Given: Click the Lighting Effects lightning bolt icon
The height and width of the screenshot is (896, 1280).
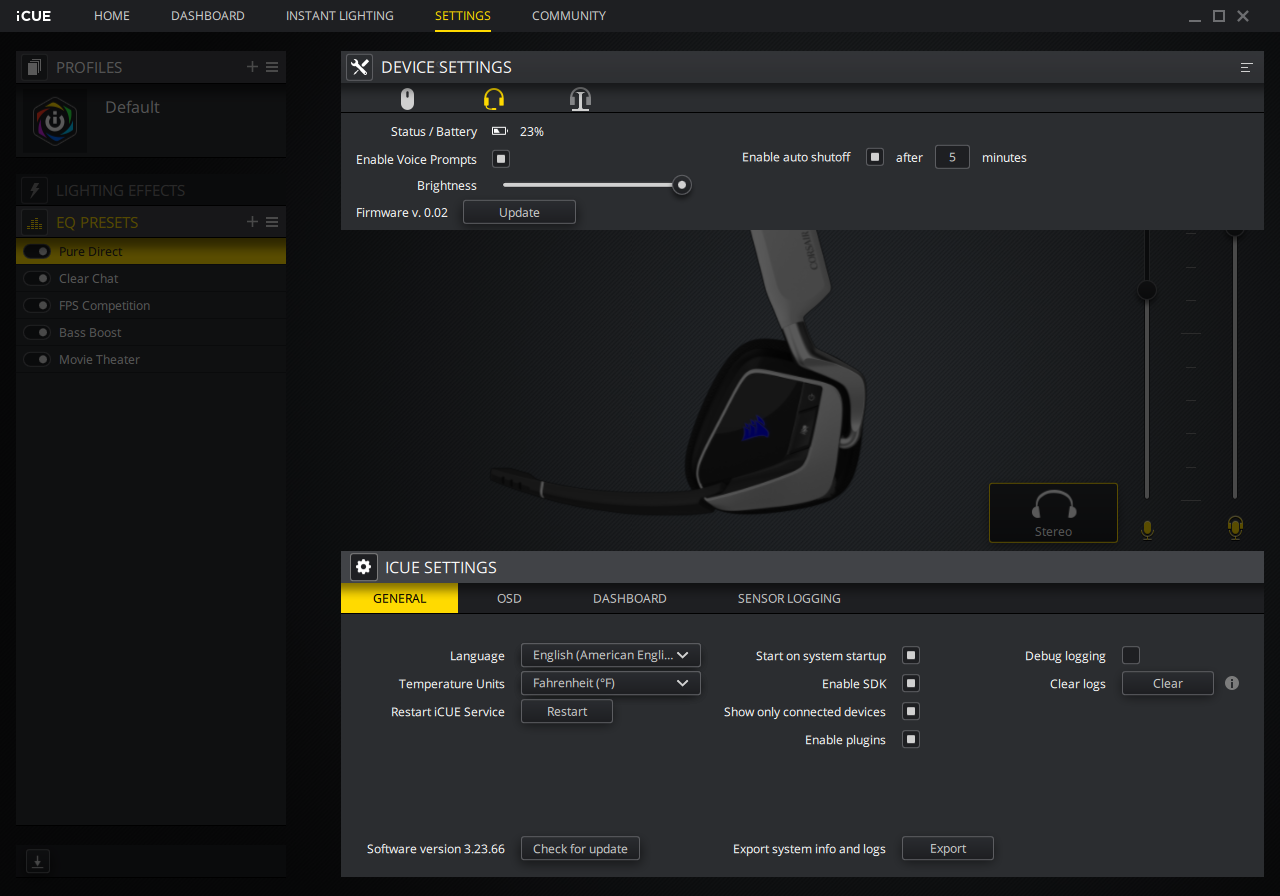Looking at the screenshot, I should tap(35, 190).
